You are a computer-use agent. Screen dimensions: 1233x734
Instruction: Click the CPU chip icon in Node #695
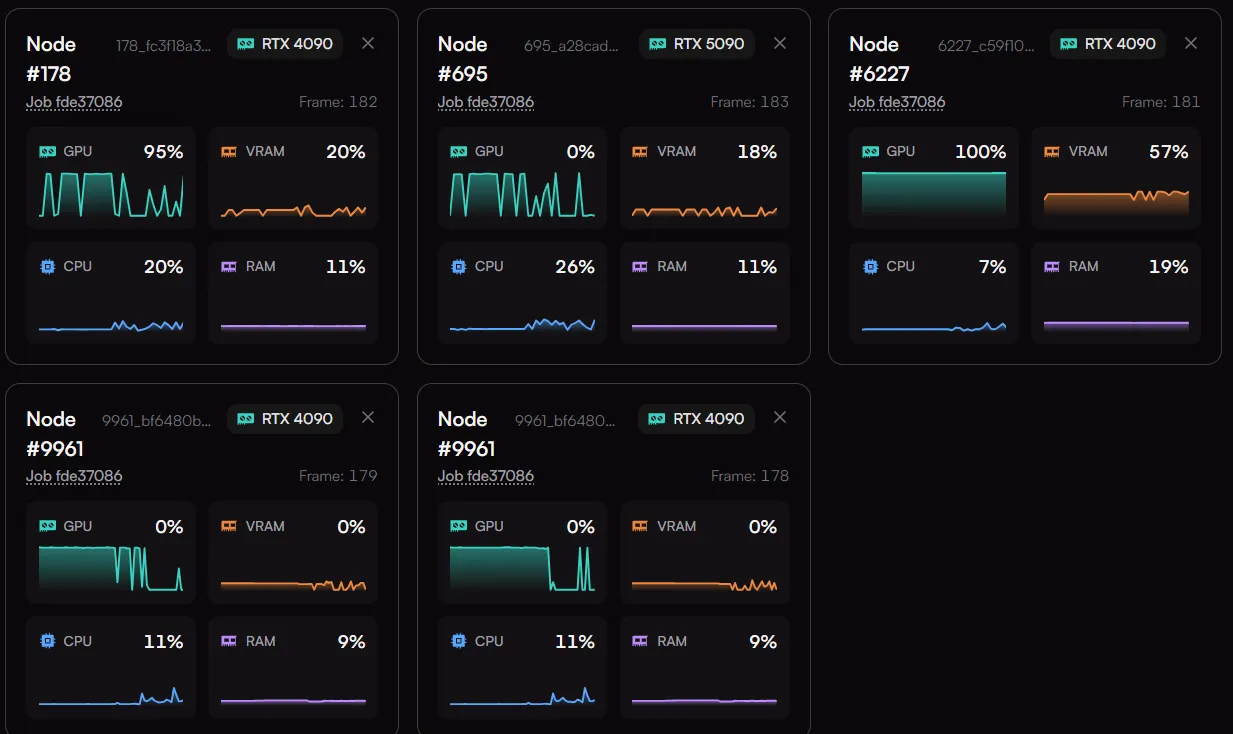pyautogui.click(x=459, y=267)
